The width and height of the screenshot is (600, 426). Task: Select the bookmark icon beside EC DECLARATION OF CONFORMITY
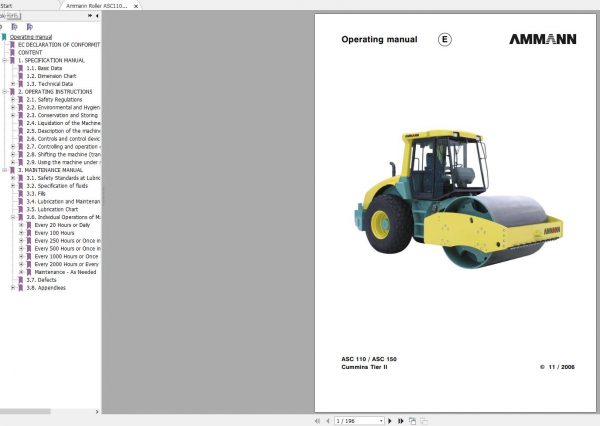[12, 45]
